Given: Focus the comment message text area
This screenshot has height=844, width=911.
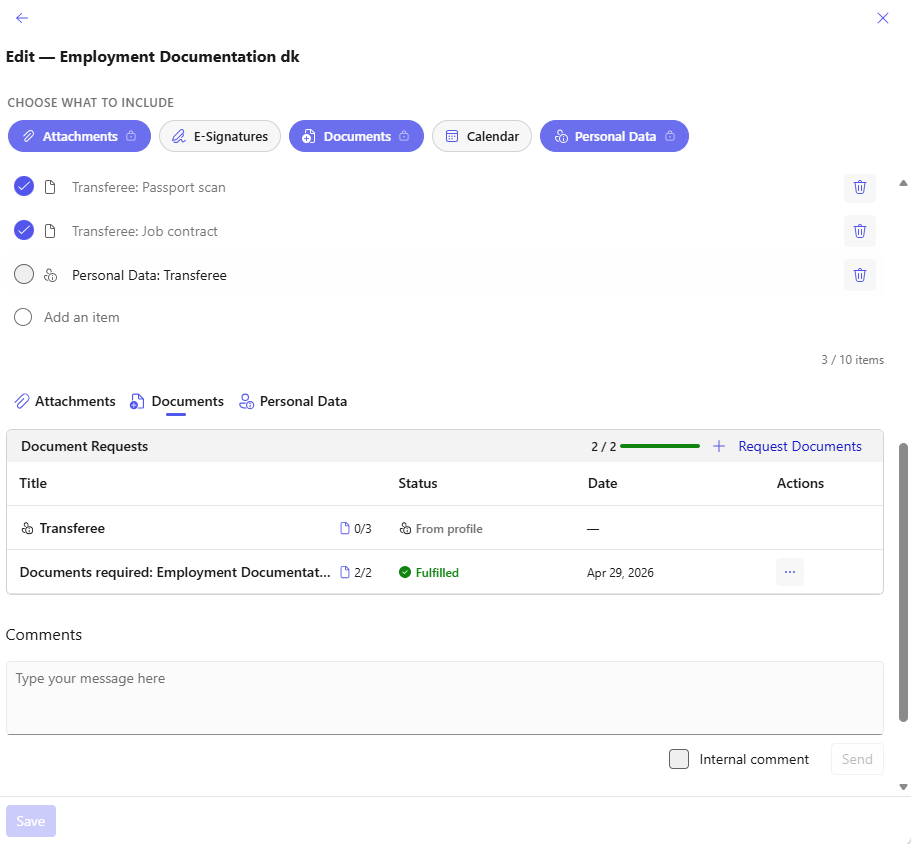Looking at the screenshot, I should (445, 698).
